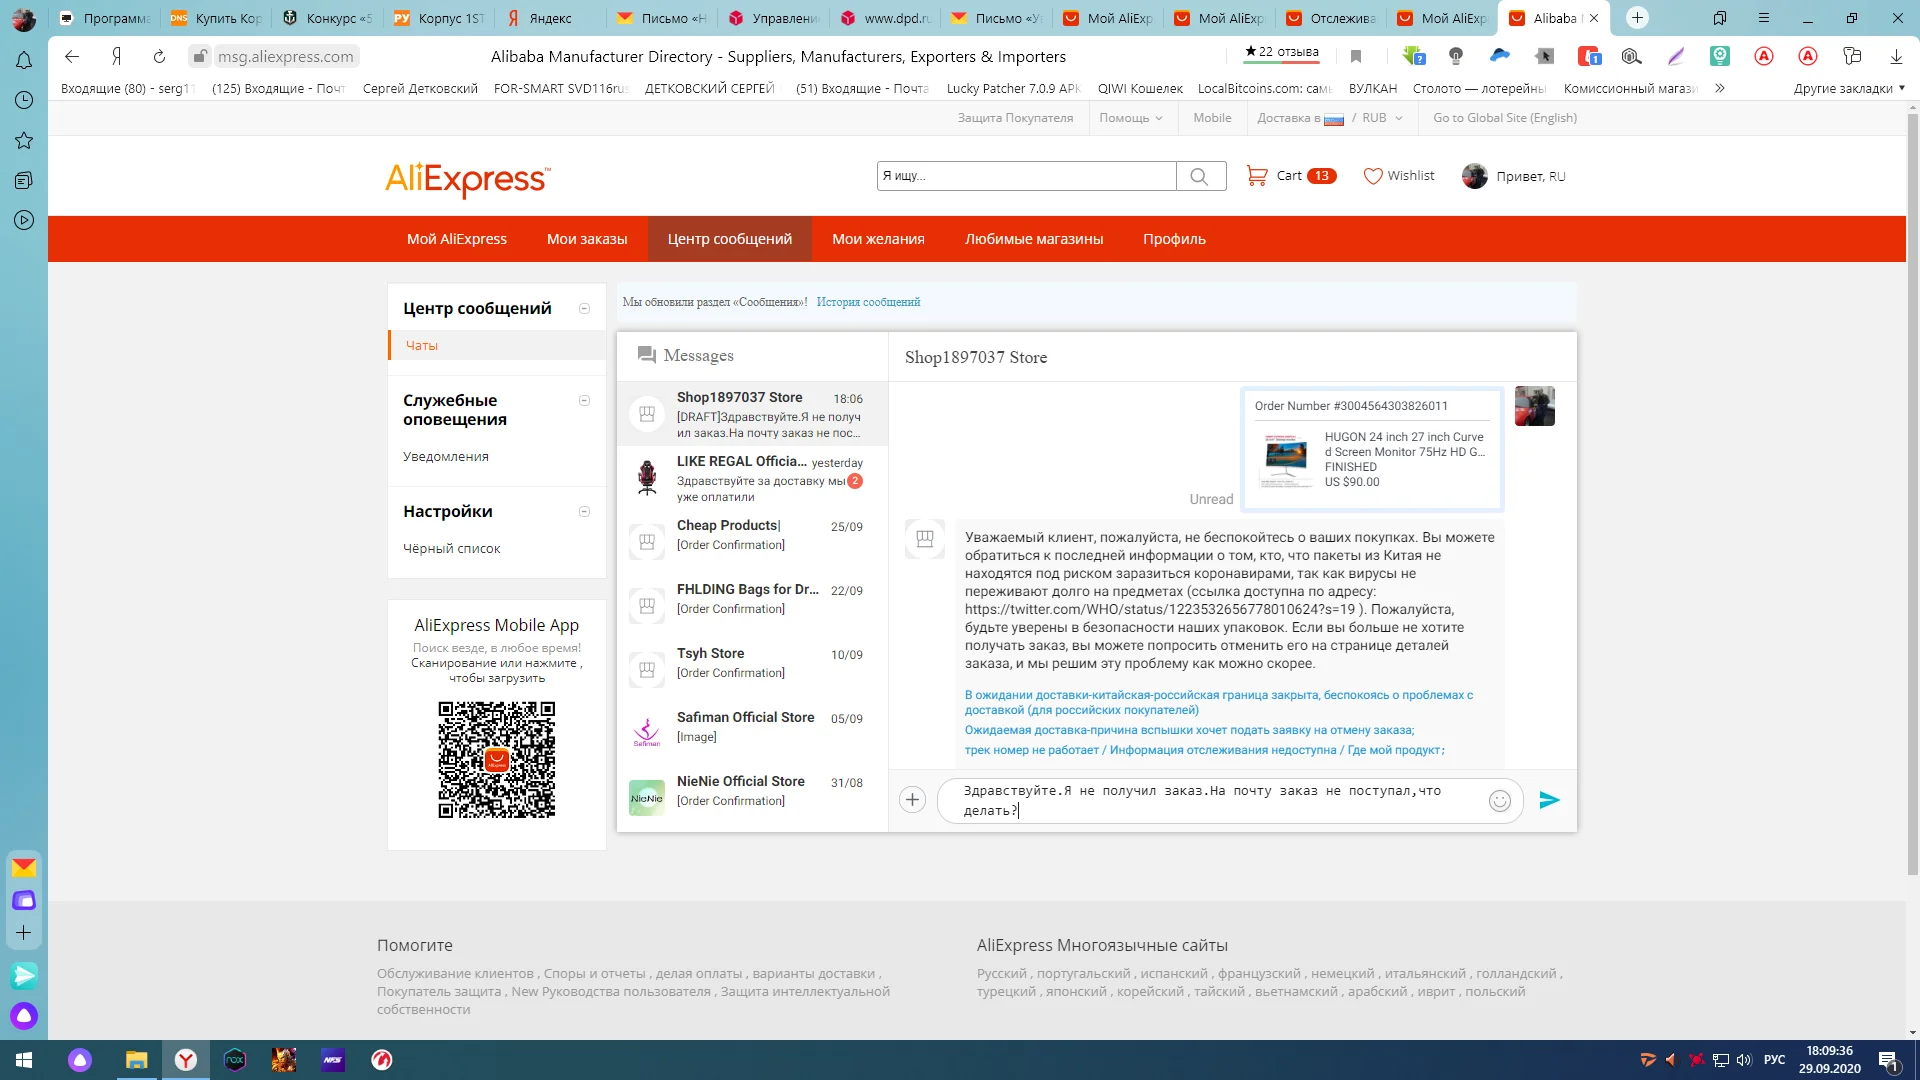Click the browser bookmark page icon
The image size is (1920, 1080).
click(1356, 57)
